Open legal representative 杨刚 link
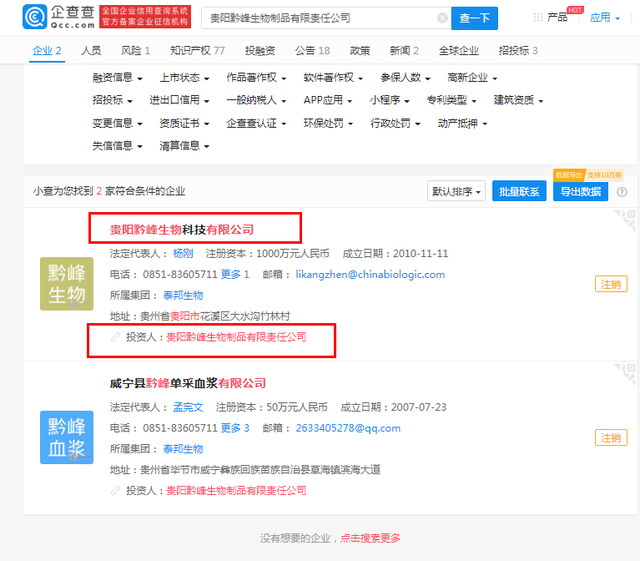The image size is (640, 561). (183, 253)
